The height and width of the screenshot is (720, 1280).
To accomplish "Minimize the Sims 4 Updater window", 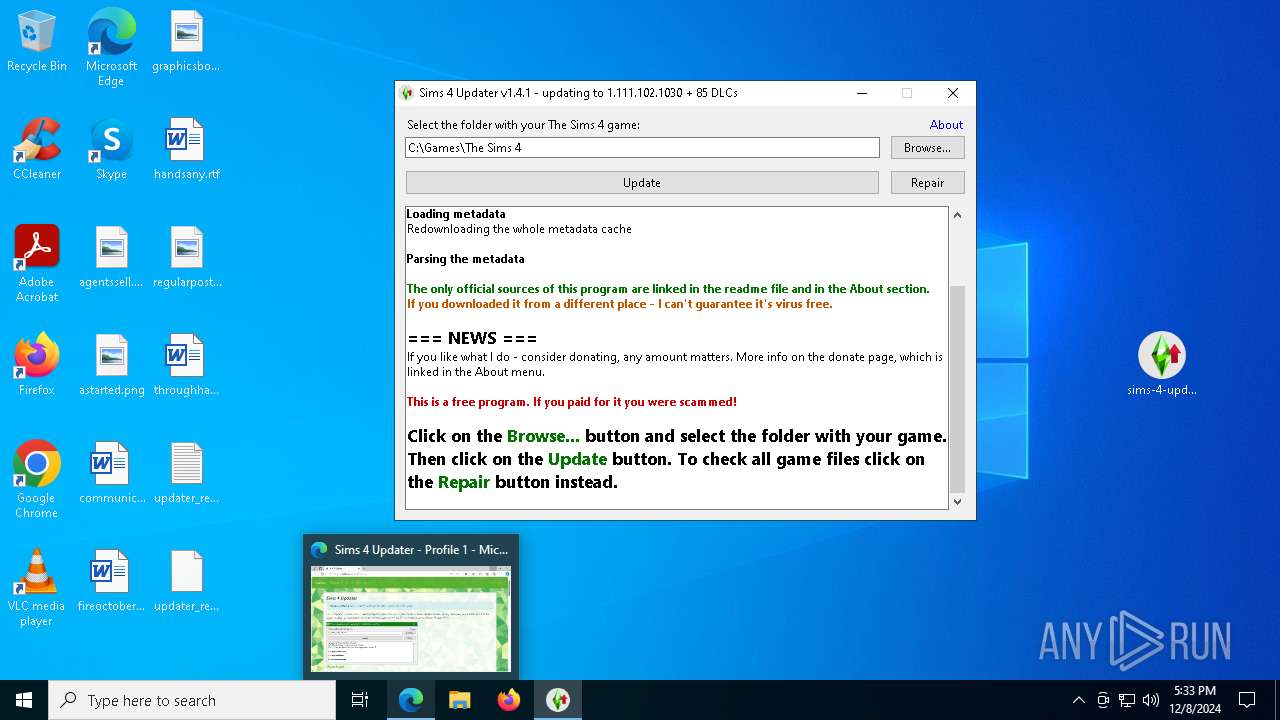I will (862, 93).
